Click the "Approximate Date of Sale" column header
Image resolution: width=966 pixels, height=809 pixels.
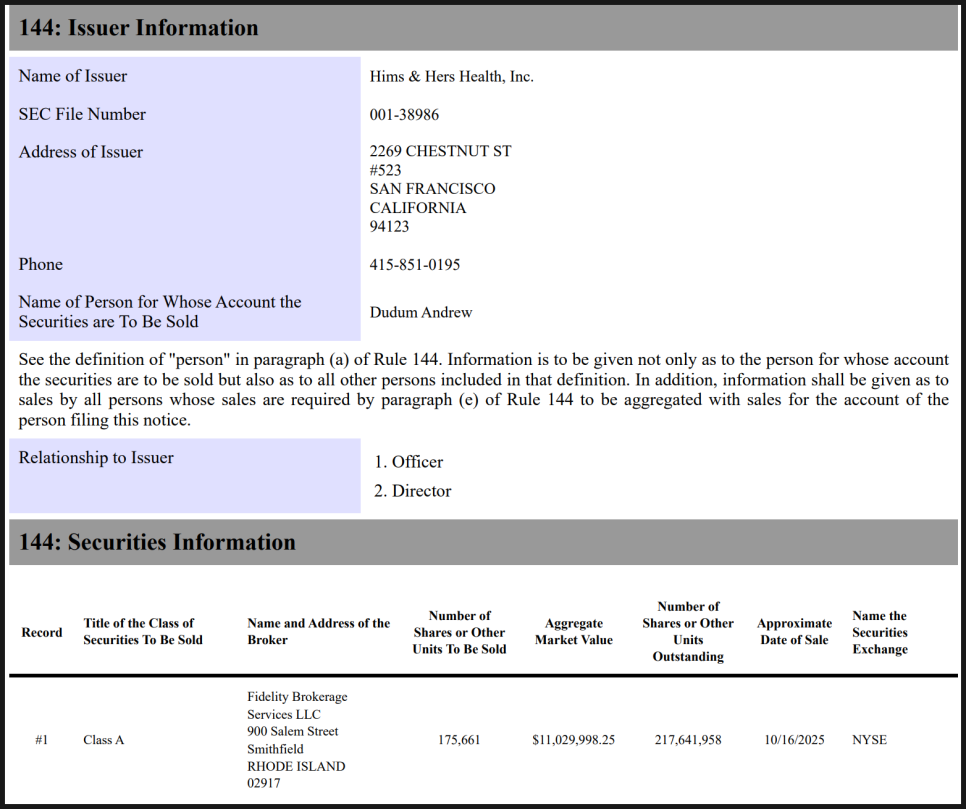pos(794,632)
